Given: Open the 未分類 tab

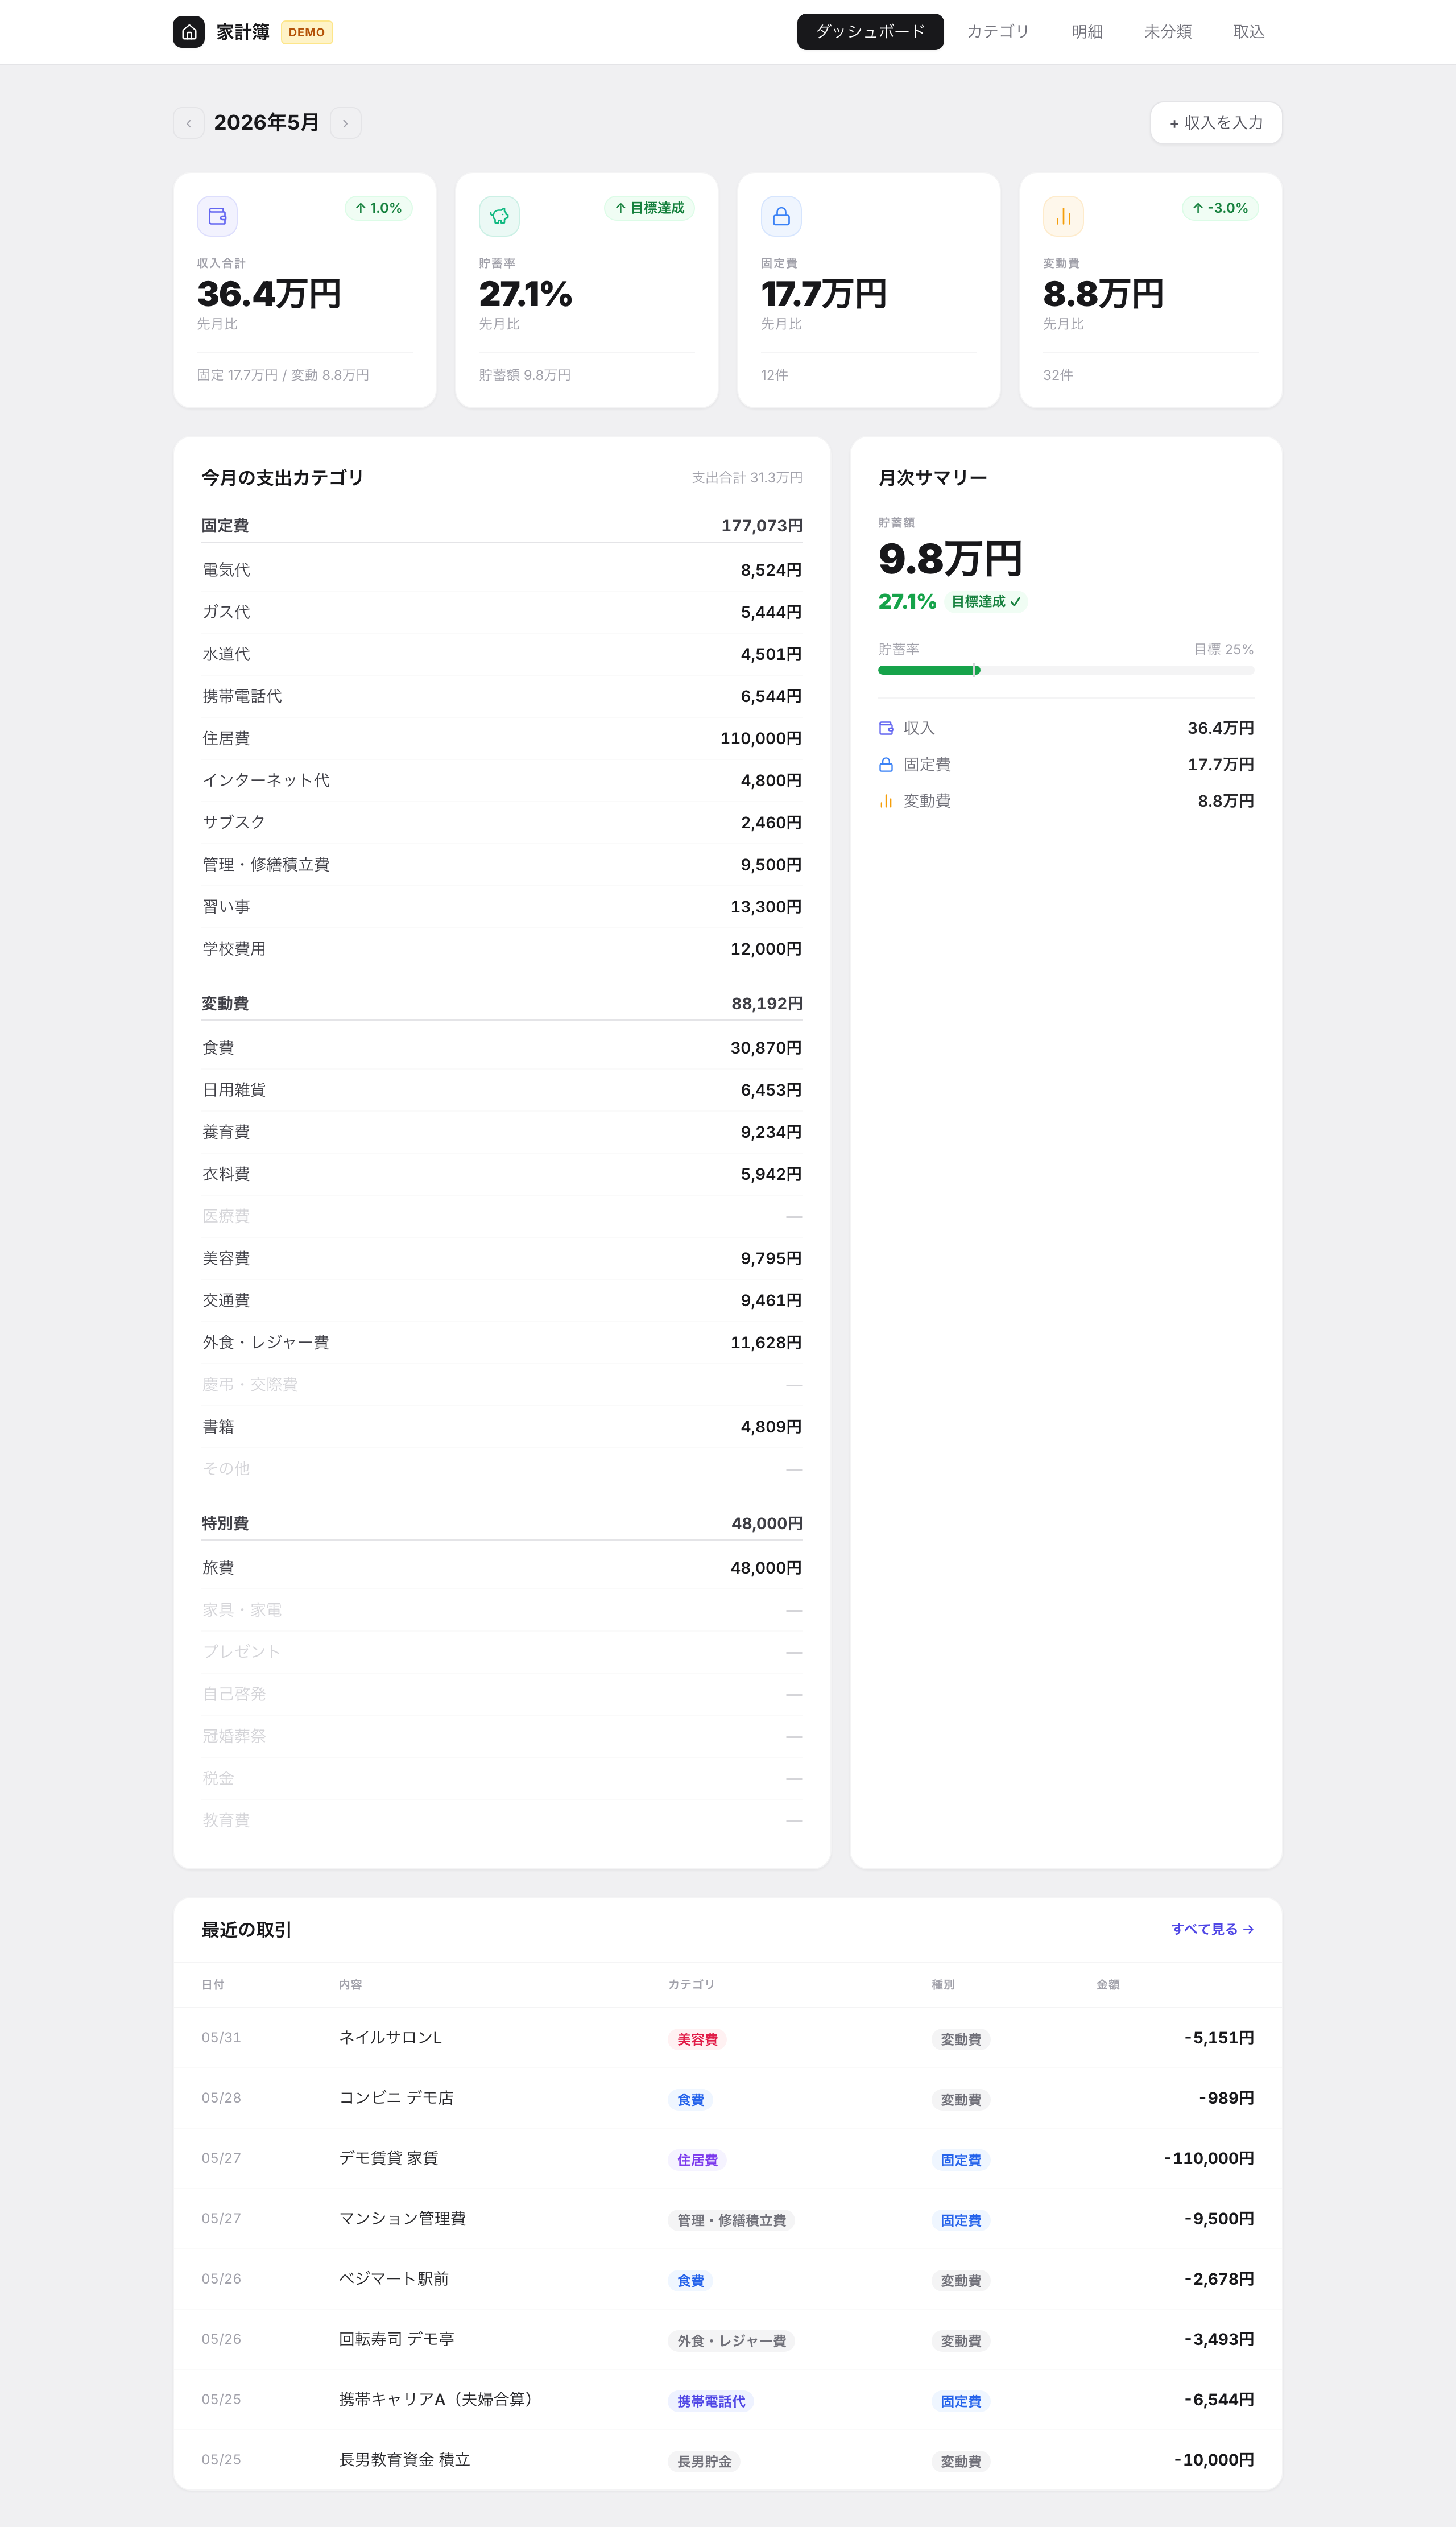Looking at the screenshot, I should [1168, 32].
